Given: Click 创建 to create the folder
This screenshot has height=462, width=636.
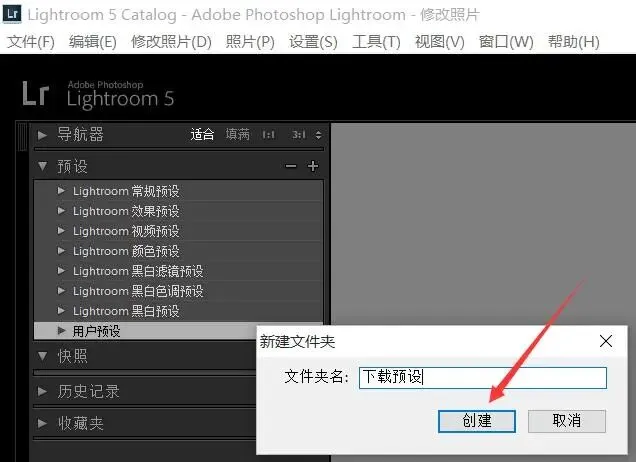Looking at the screenshot, I should (477, 421).
